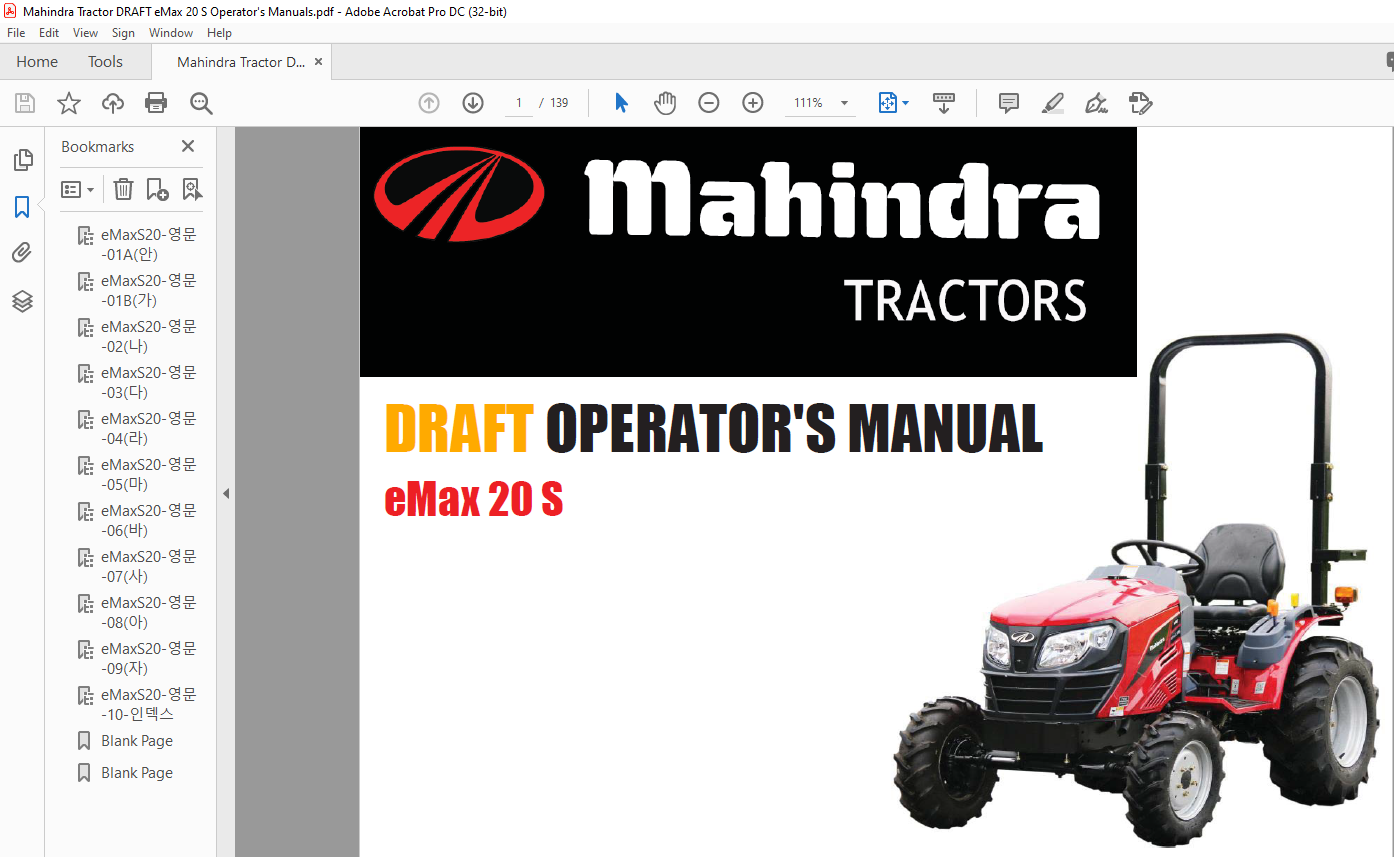1394x857 pixels.
Task: Open the Sign menu
Action: coord(123,33)
